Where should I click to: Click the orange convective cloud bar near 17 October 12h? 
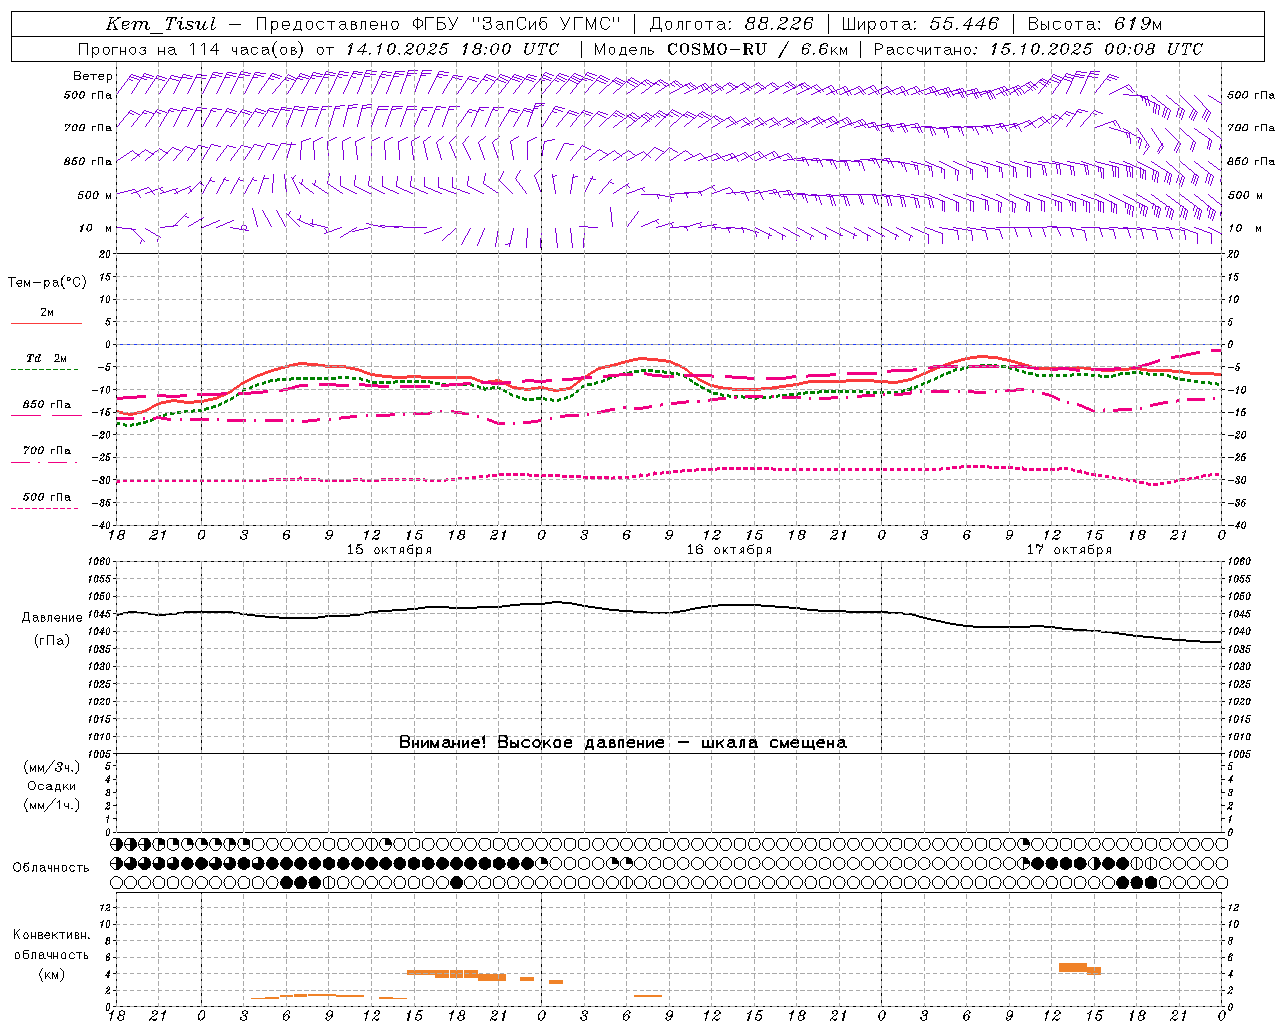[x=1073, y=967]
